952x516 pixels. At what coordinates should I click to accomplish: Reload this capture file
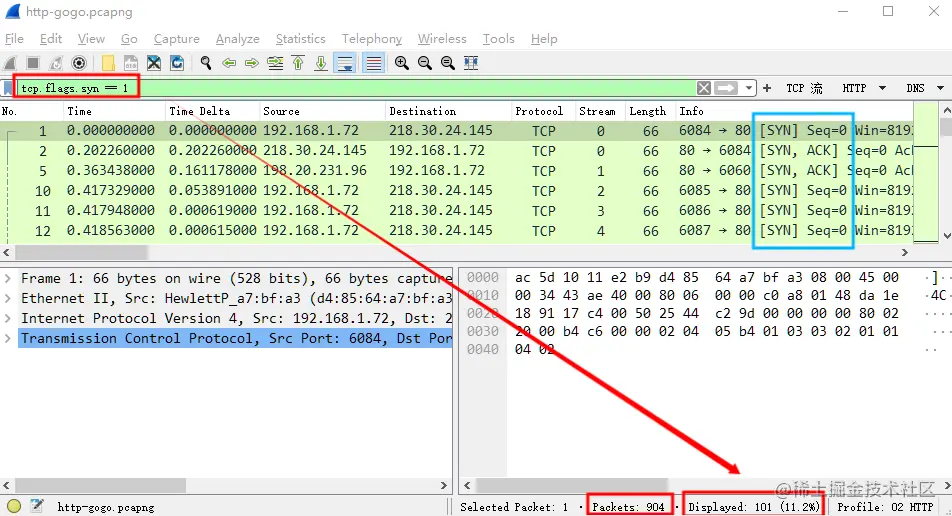(x=177, y=63)
